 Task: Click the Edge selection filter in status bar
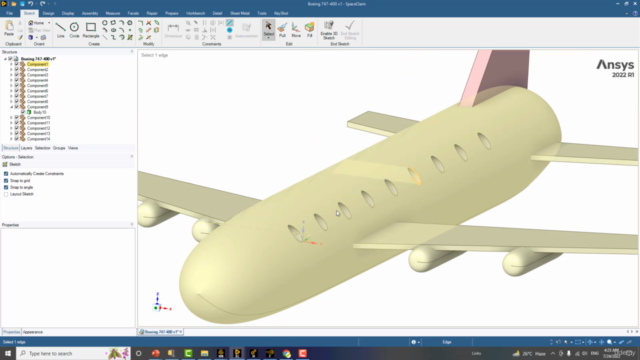(447, 342)
